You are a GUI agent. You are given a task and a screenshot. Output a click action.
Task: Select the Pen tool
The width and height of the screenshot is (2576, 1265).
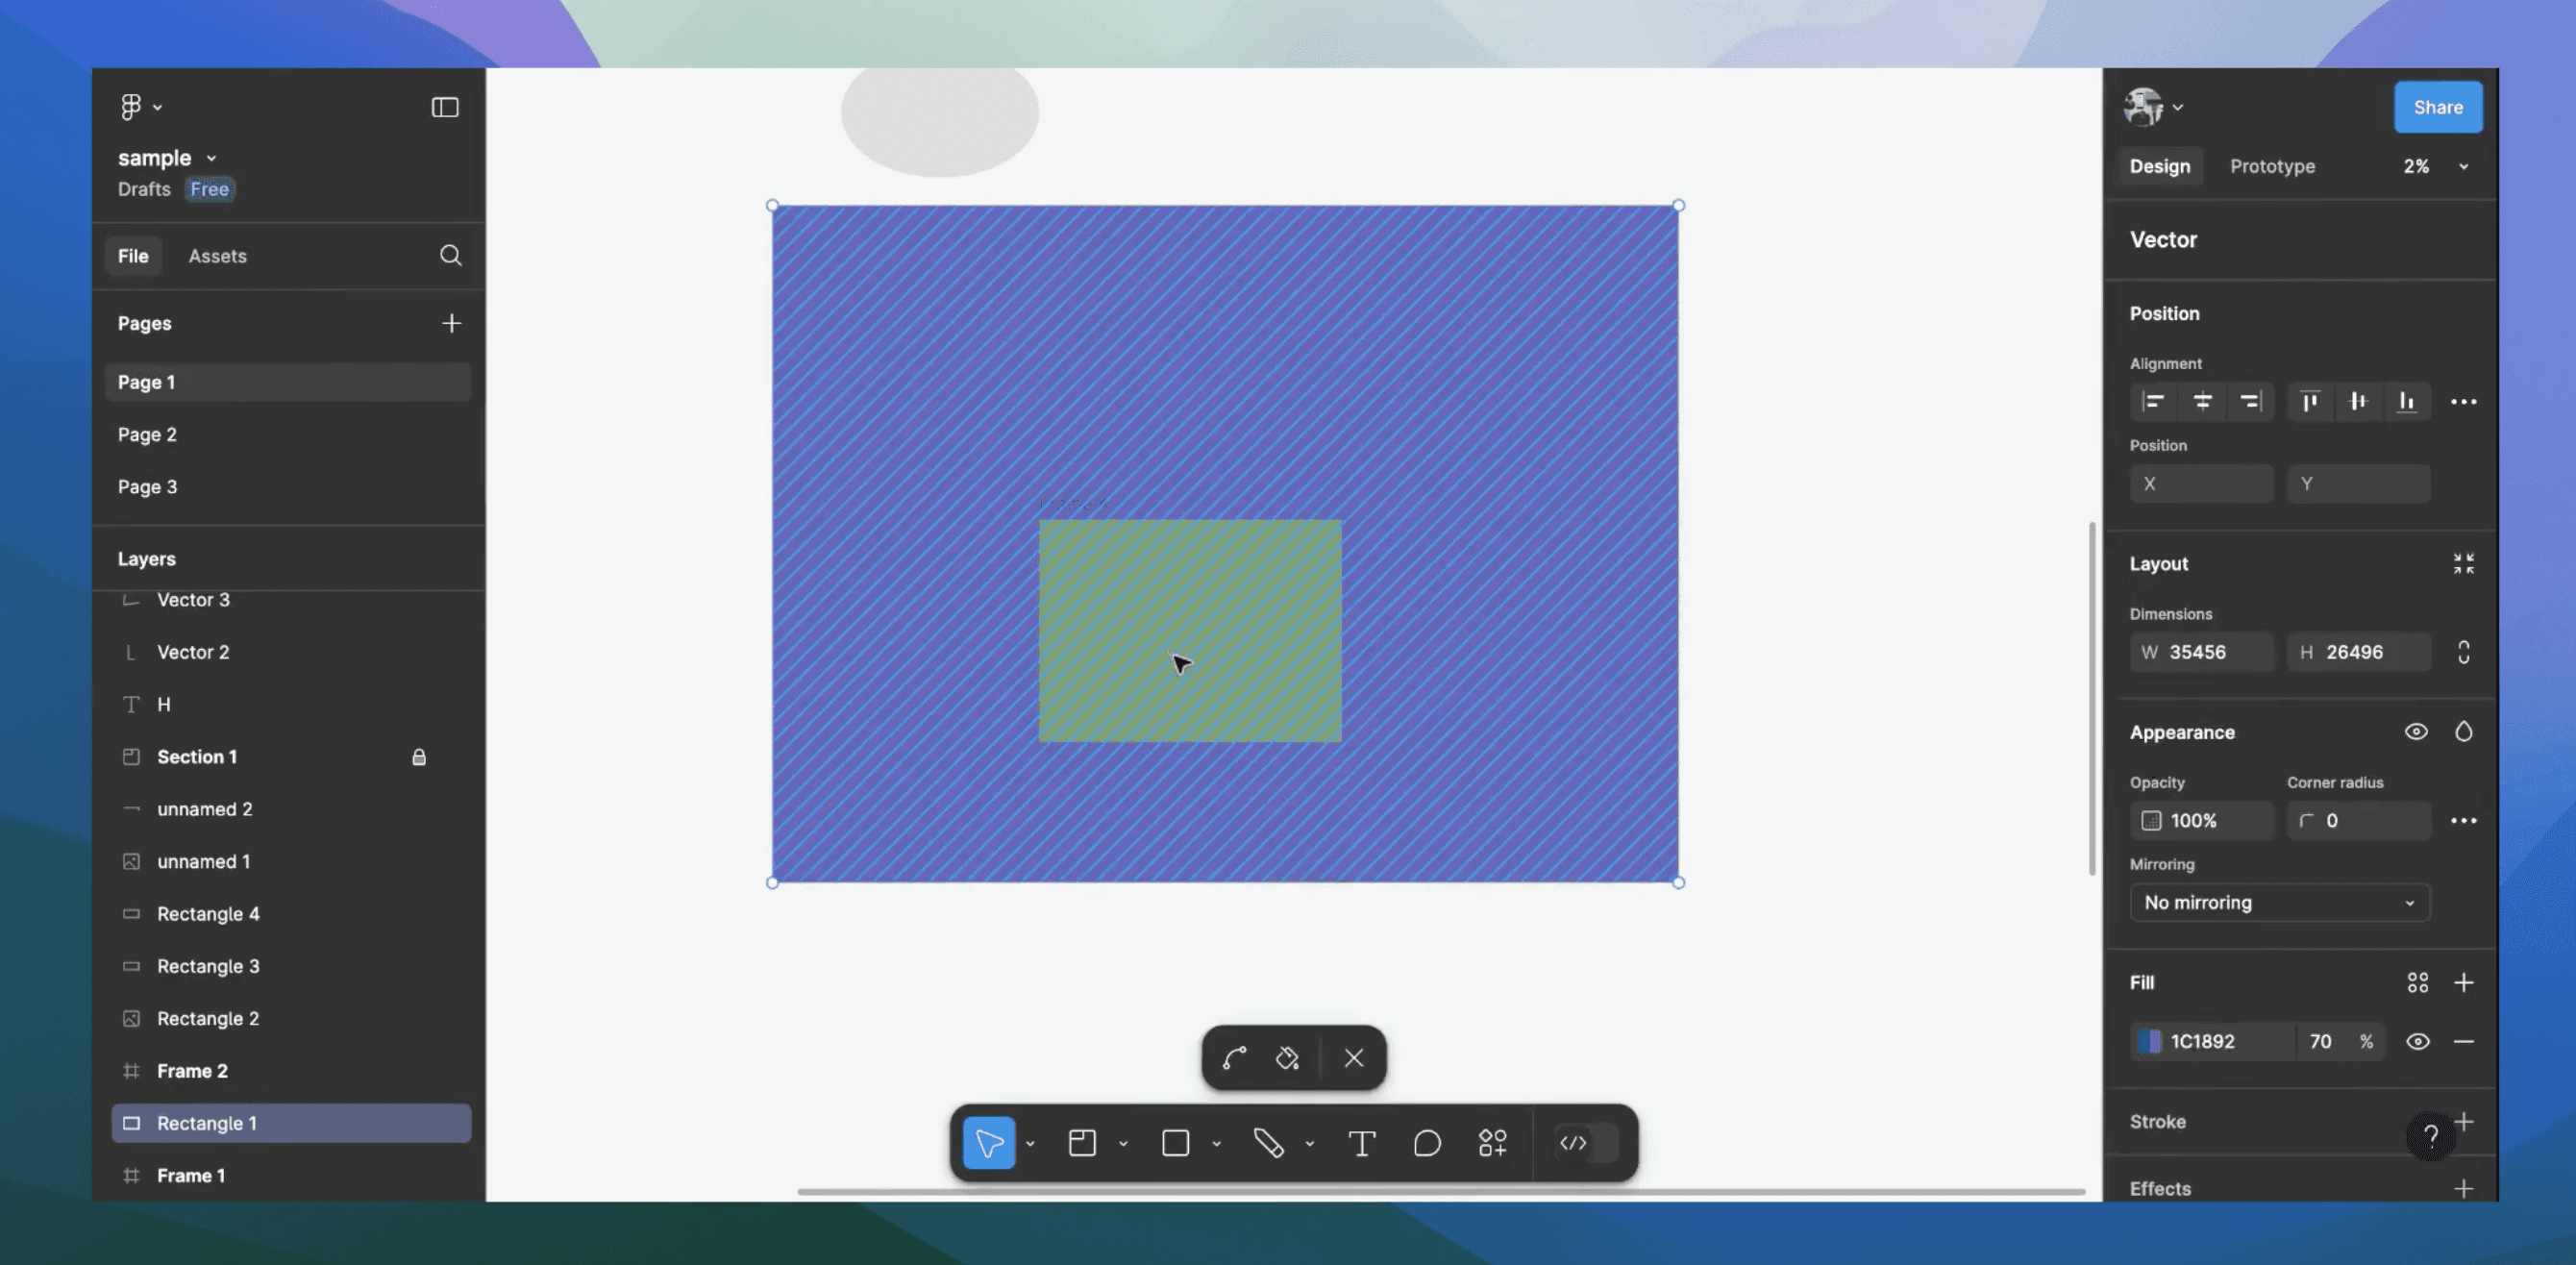(x=1270, y=1142)
